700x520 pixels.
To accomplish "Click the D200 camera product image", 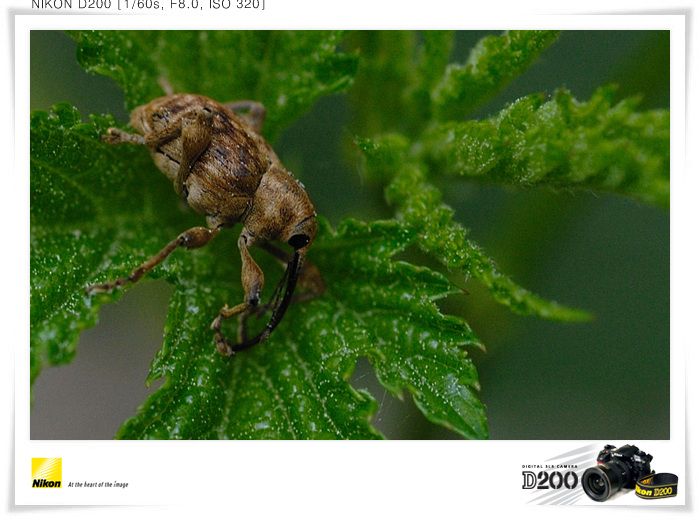I will coord(619,472).
